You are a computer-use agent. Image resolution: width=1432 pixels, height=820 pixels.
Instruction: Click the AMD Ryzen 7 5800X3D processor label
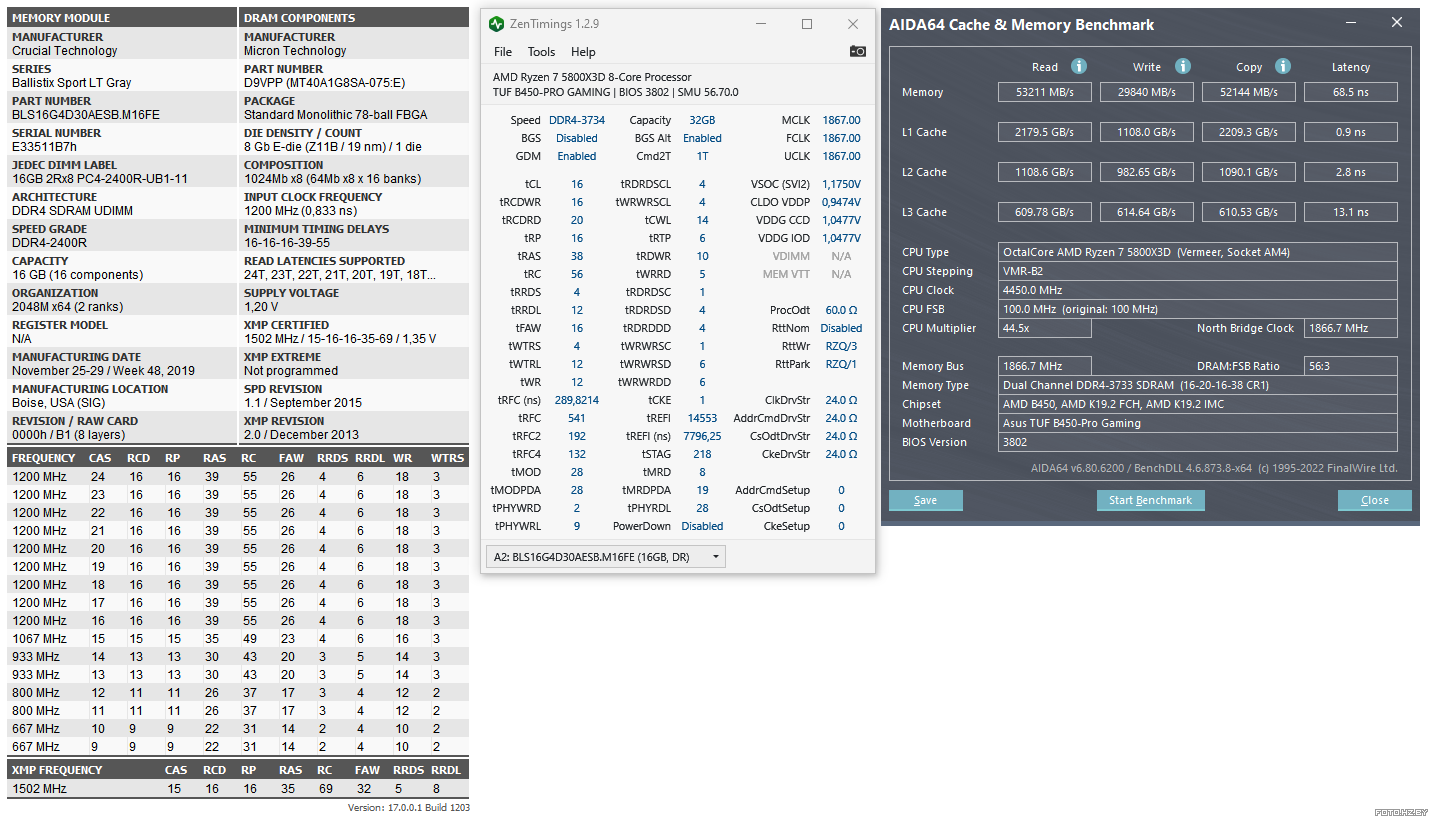[x=592, y=77]
